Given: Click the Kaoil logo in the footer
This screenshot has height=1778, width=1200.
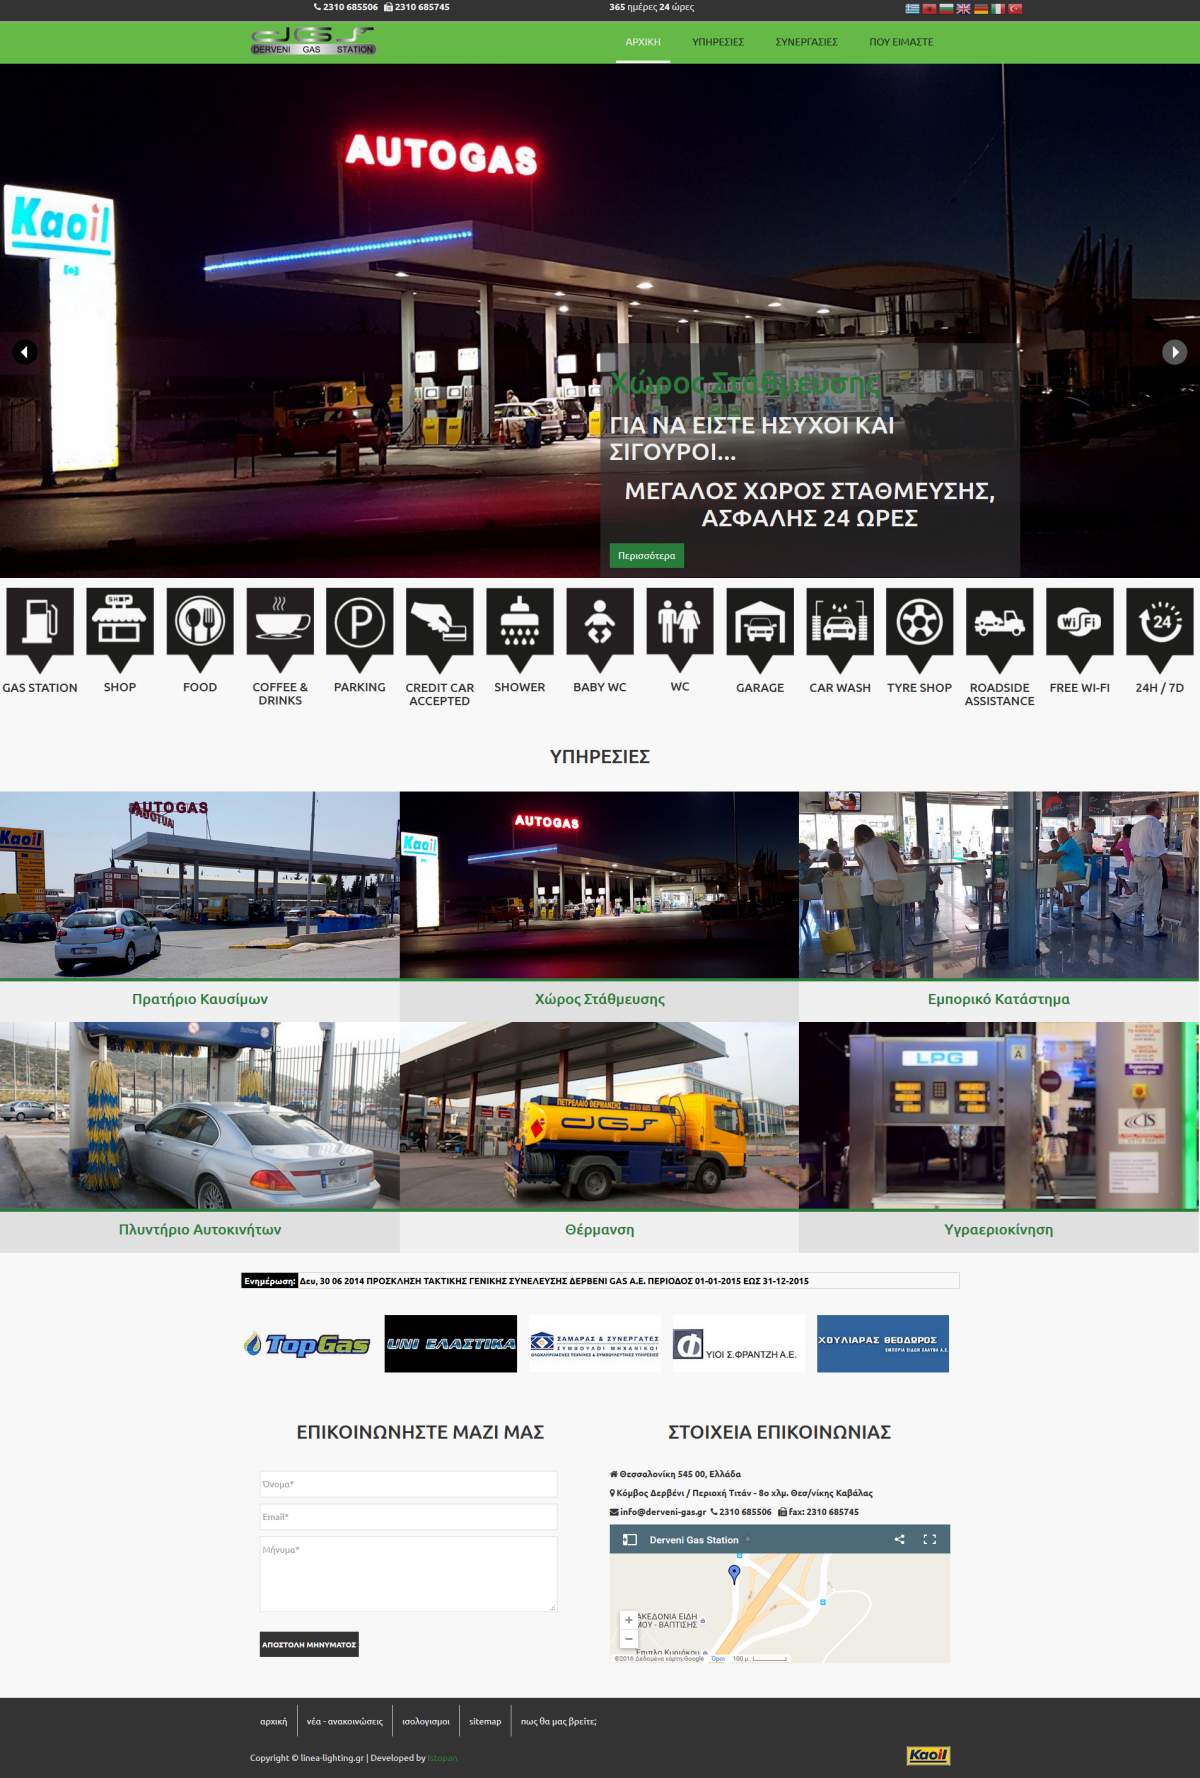Looking at the screenshot, I should tap(927, 1755).
